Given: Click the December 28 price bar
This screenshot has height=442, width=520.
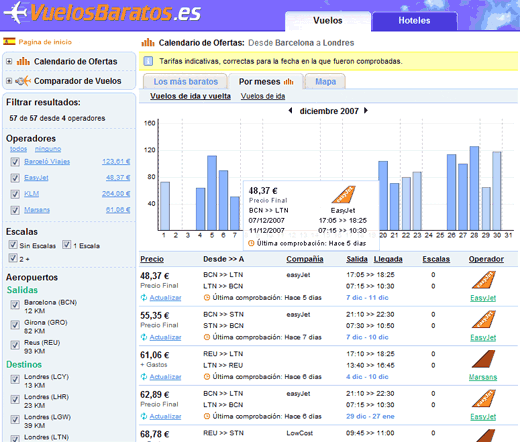Looking at the screenshot, I should point(474,188).
